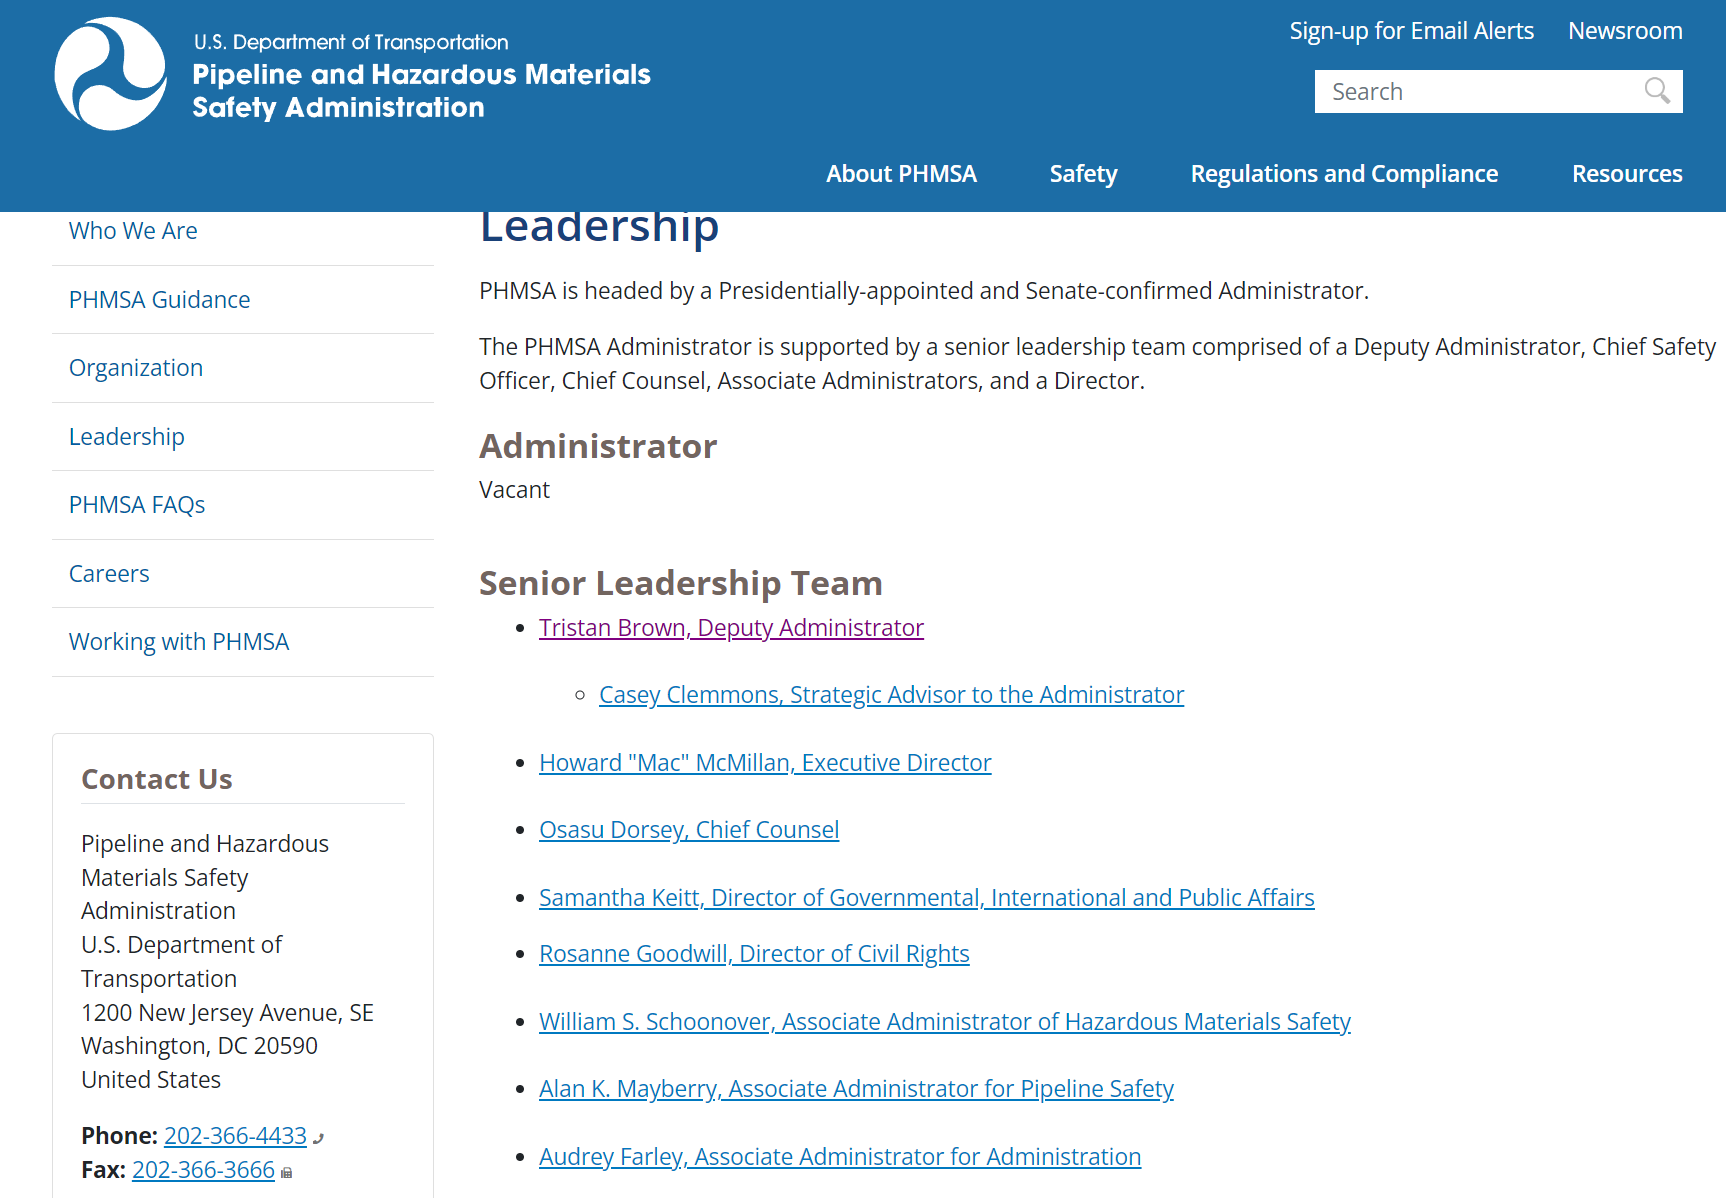Select Organization in sidebar

[136, 368]
